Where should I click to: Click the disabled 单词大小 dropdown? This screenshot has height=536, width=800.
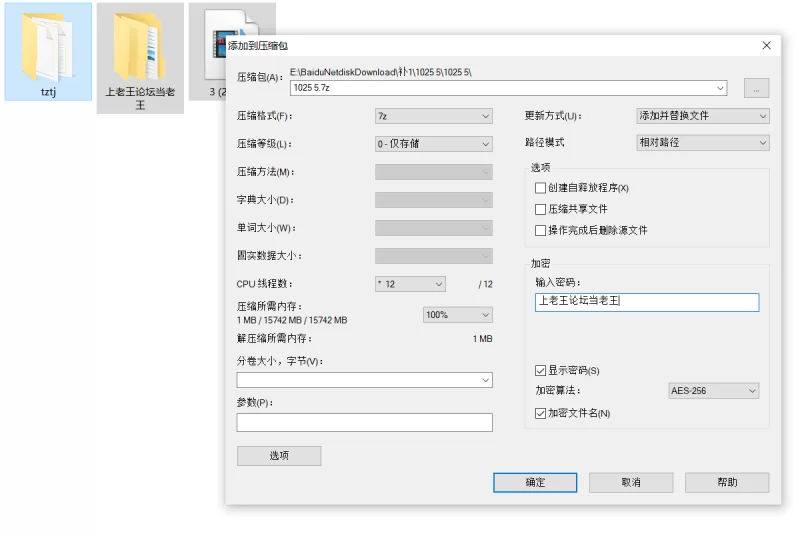tap(433, 227)
